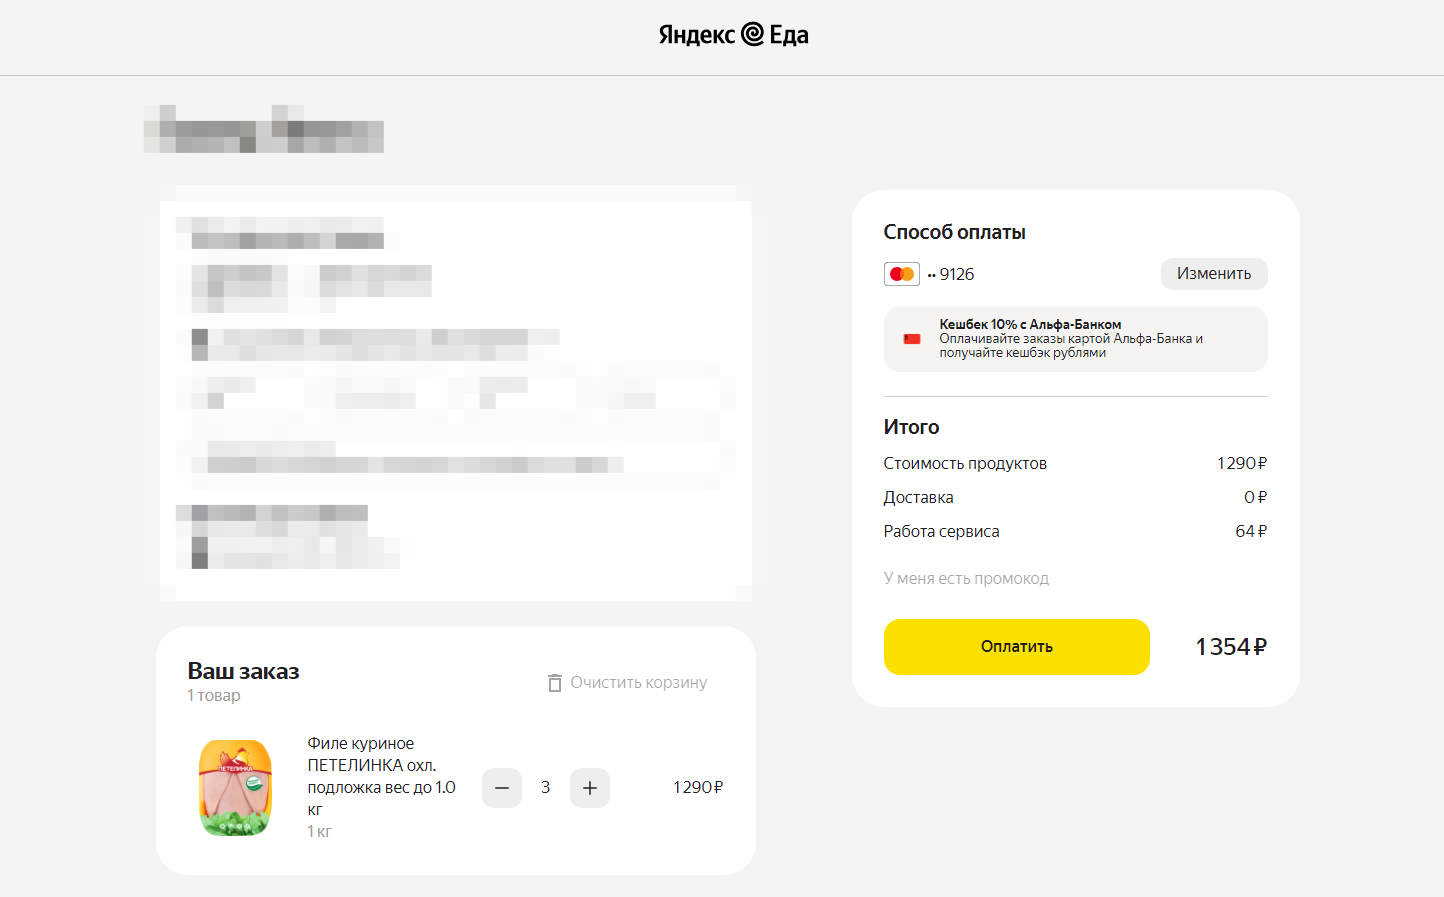
Task: Decrease chicken fillet quantity with minus button
Action: [x=502, y=788]
